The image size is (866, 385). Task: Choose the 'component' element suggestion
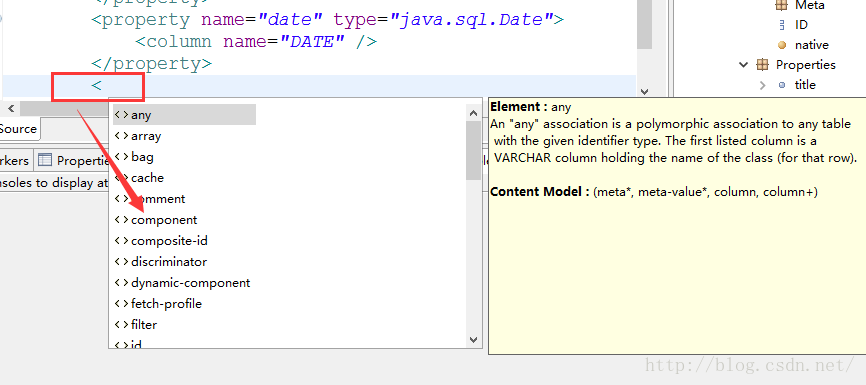click(x=164, y=220)
